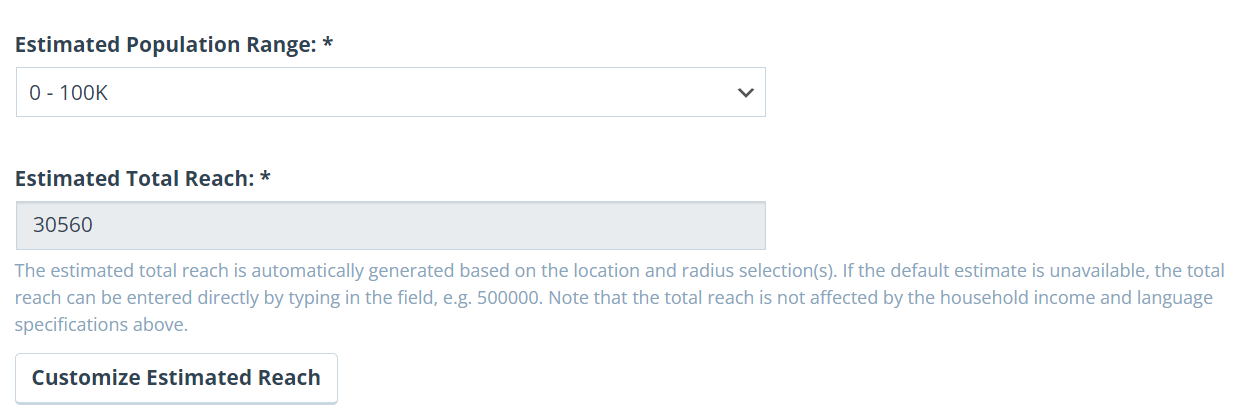
Task: Select the '0 - 100K' value text
Action: 68,93
